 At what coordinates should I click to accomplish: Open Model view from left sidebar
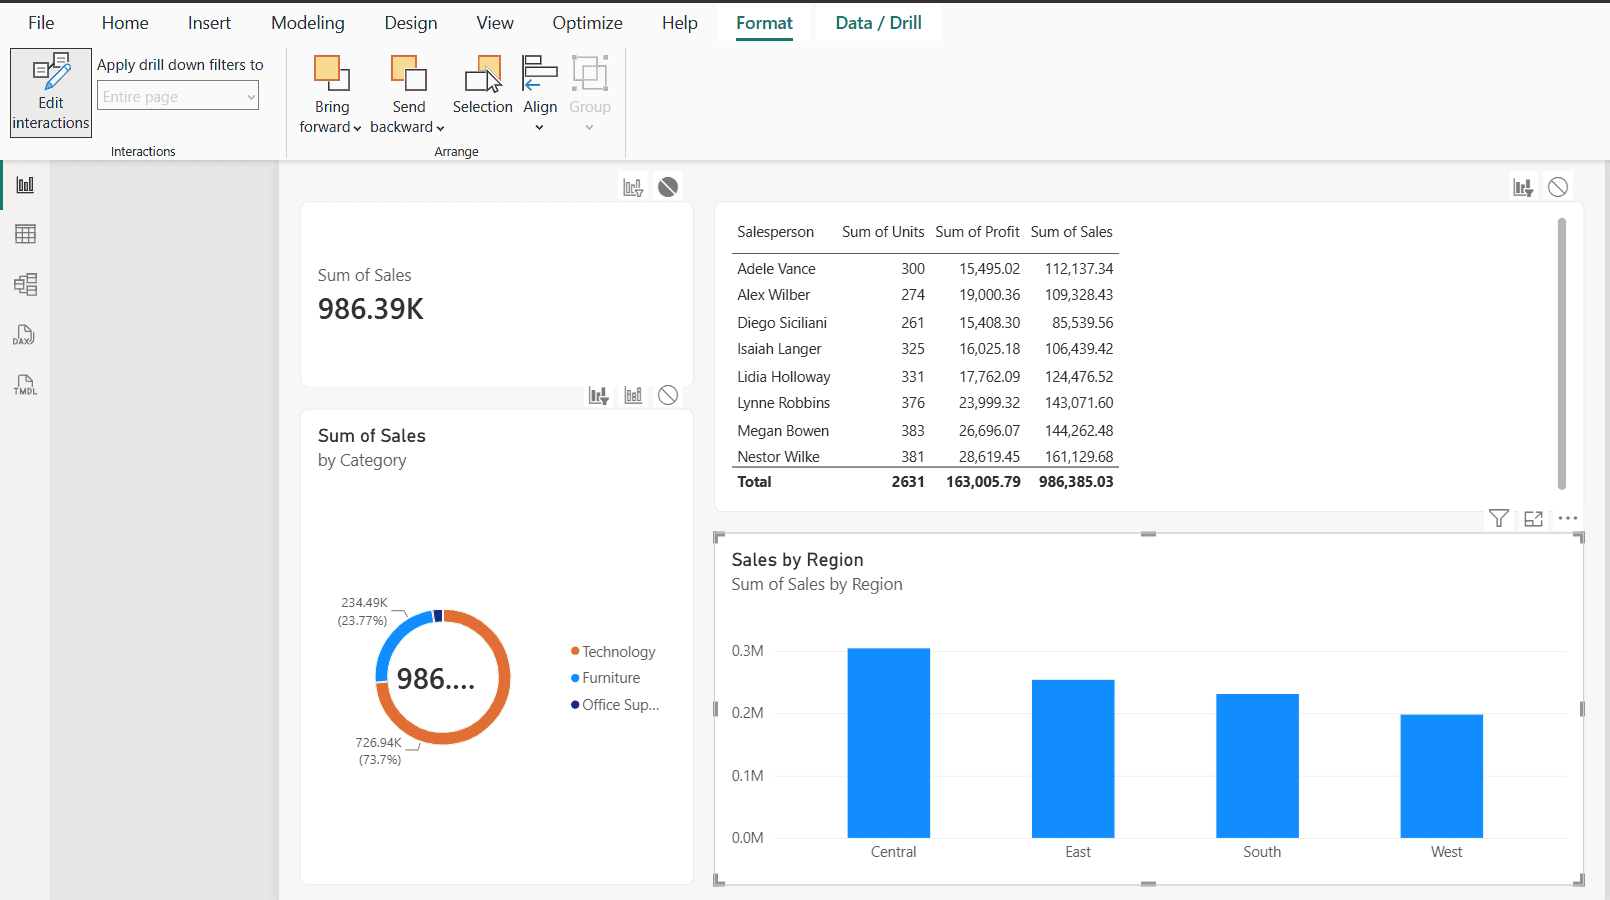(25, 284)
